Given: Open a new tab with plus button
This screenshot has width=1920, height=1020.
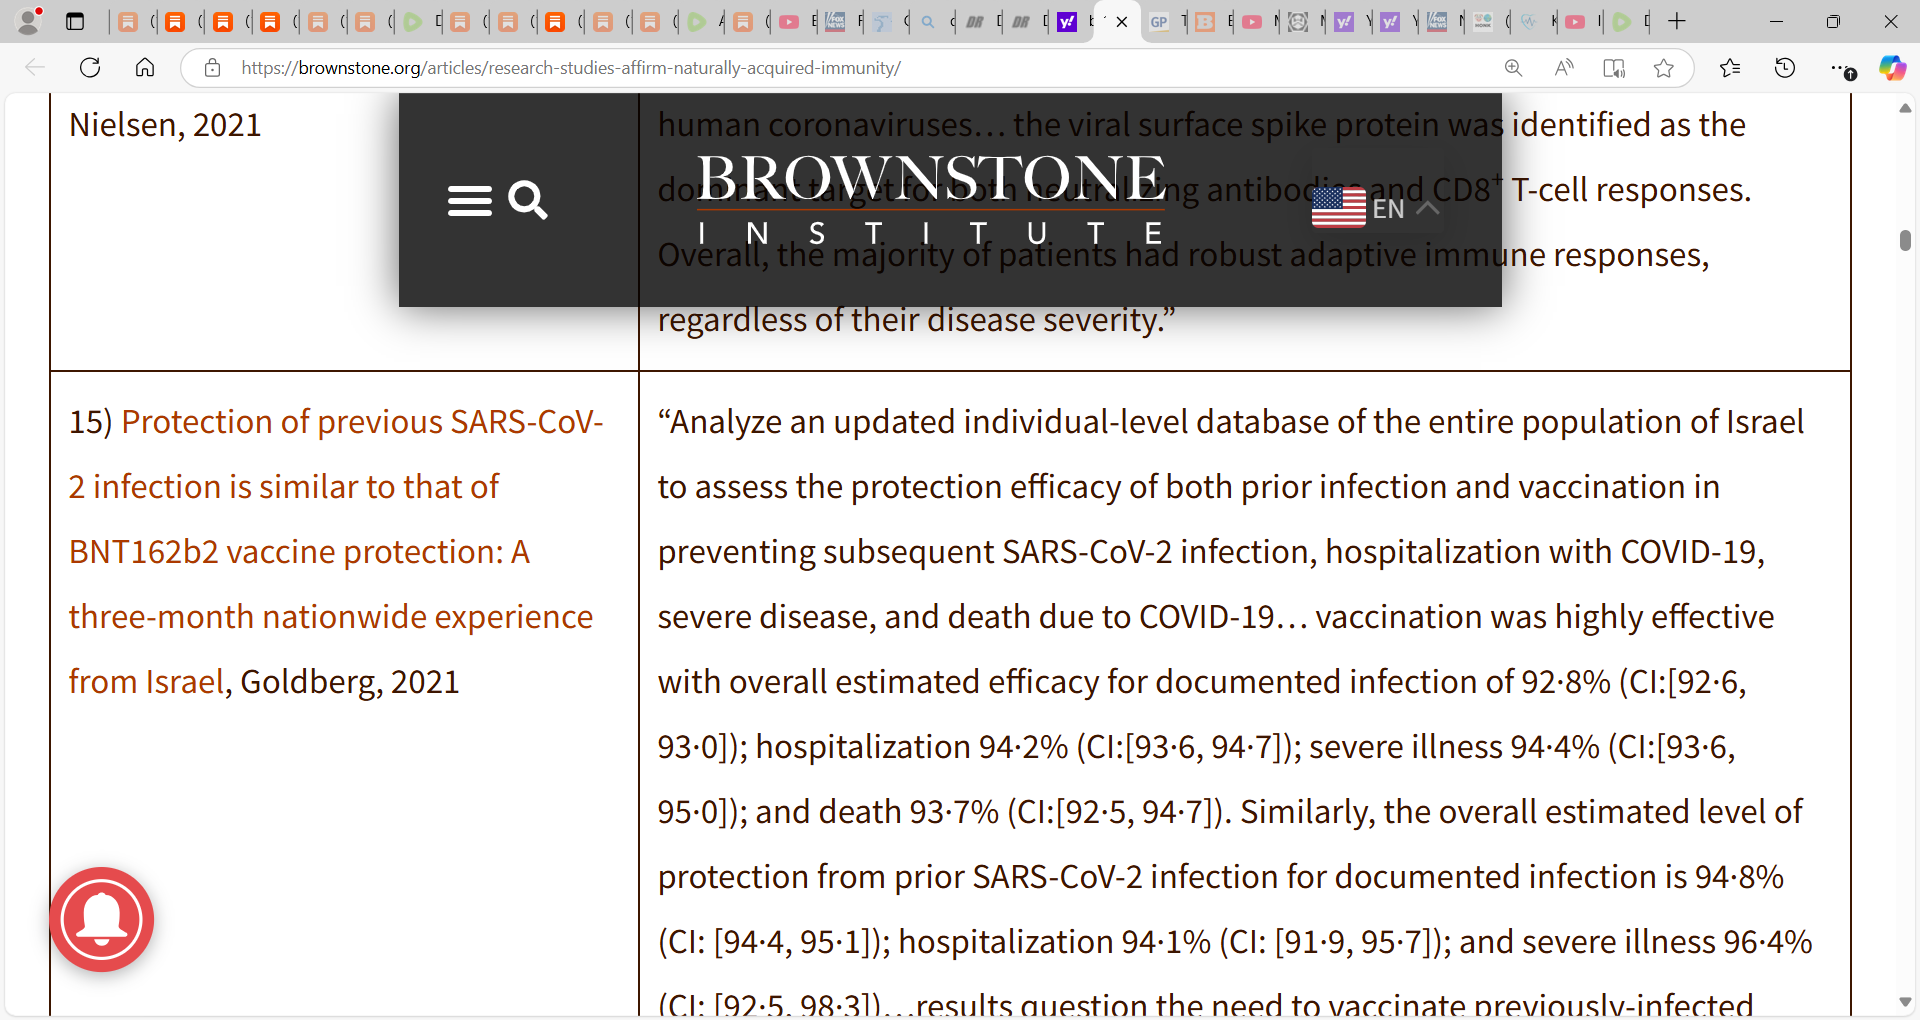Looking at the screenshot, I should tap(1677, 21).
